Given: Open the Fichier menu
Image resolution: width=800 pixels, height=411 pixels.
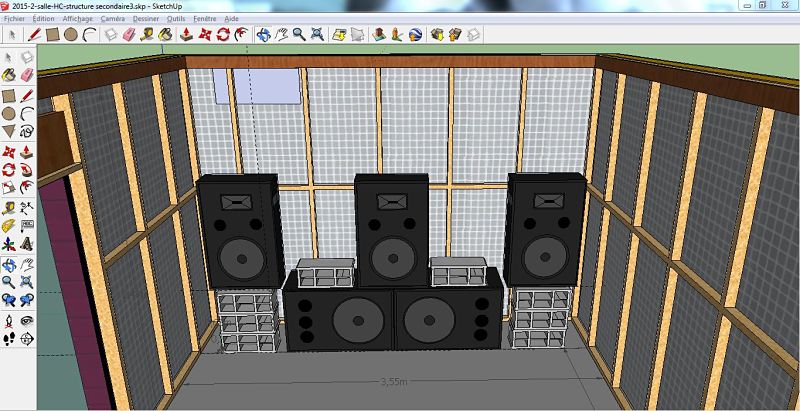Looking at the screenshot, I should 14,18.
